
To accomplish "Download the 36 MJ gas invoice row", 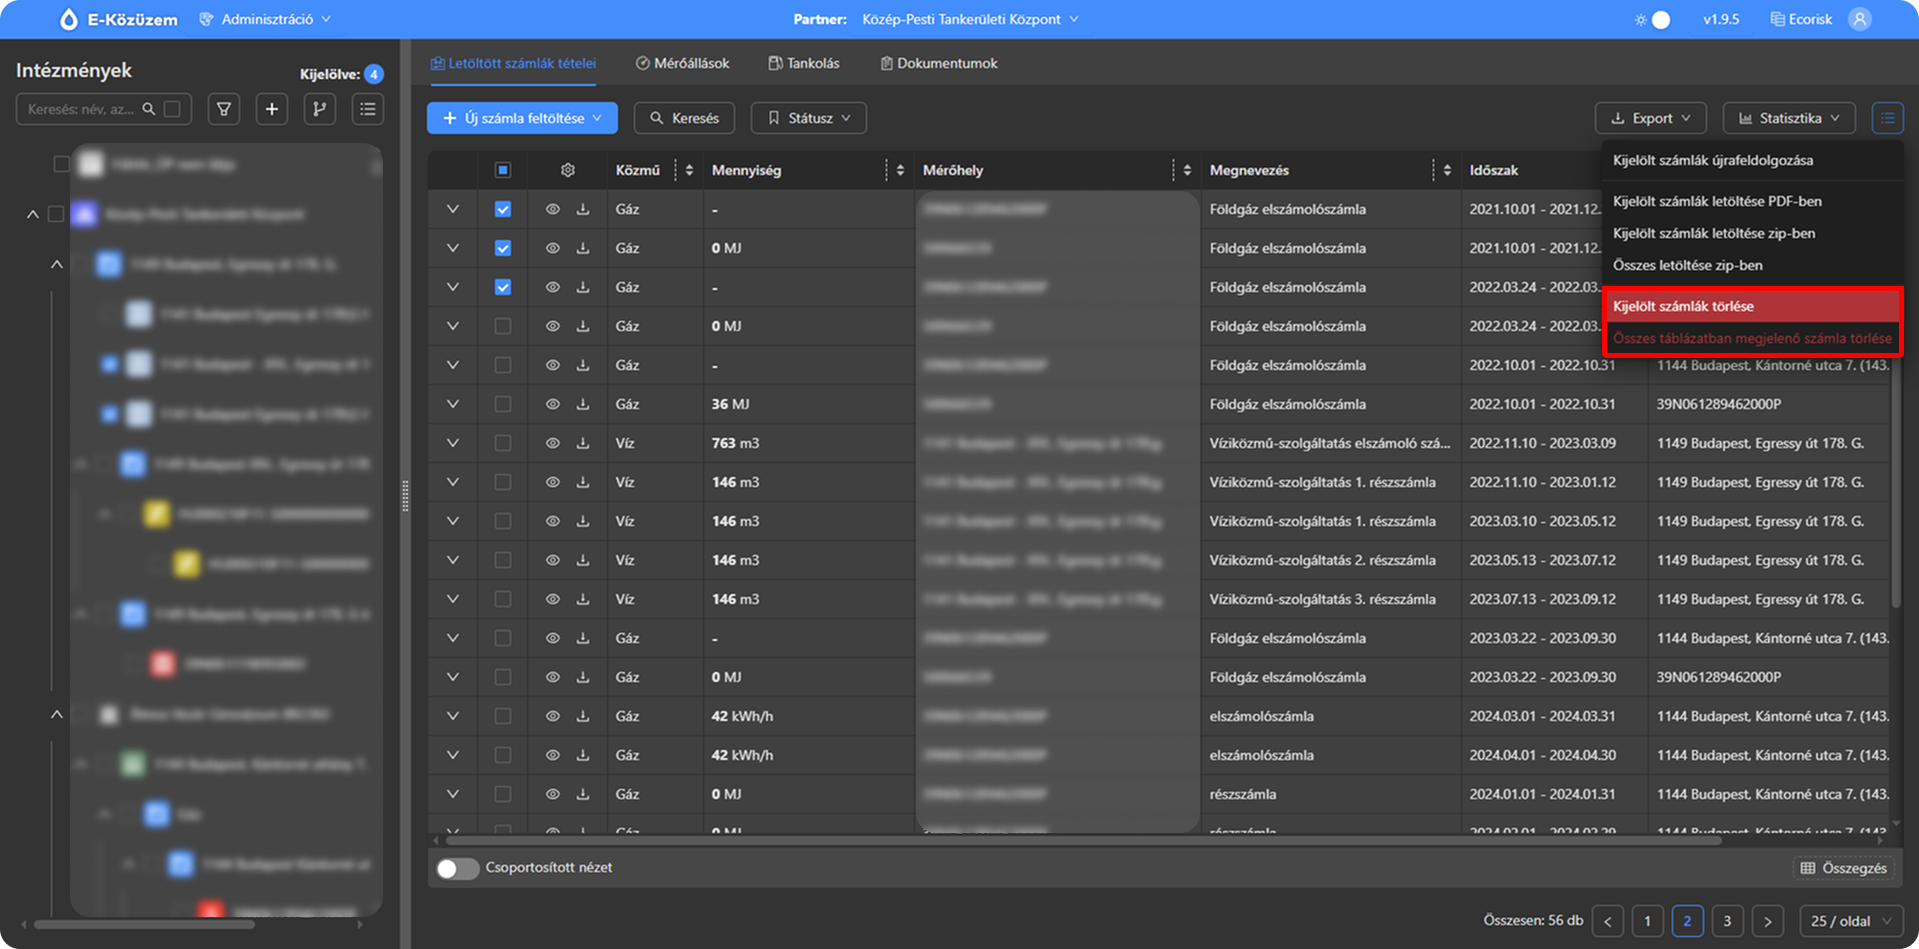I will point(583,405).
